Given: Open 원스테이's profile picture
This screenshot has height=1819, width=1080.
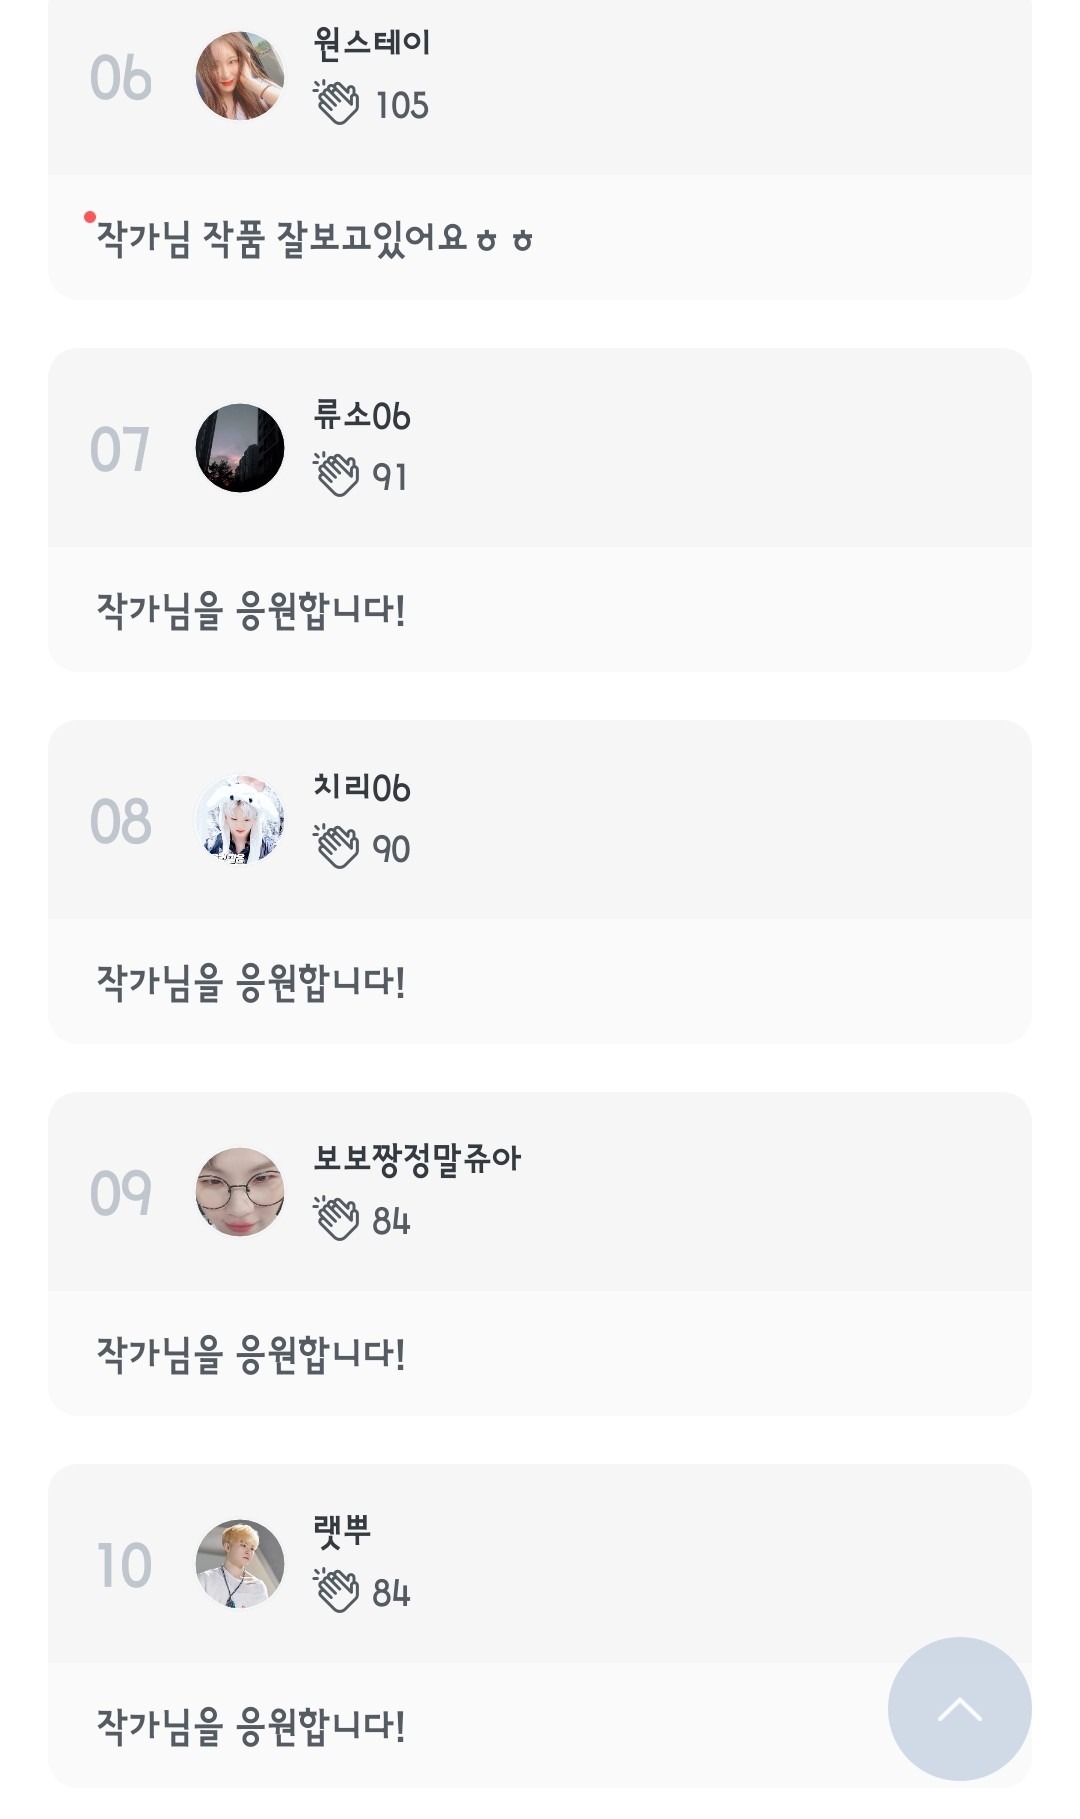Looking at the screenshot, I should [240, 76].
